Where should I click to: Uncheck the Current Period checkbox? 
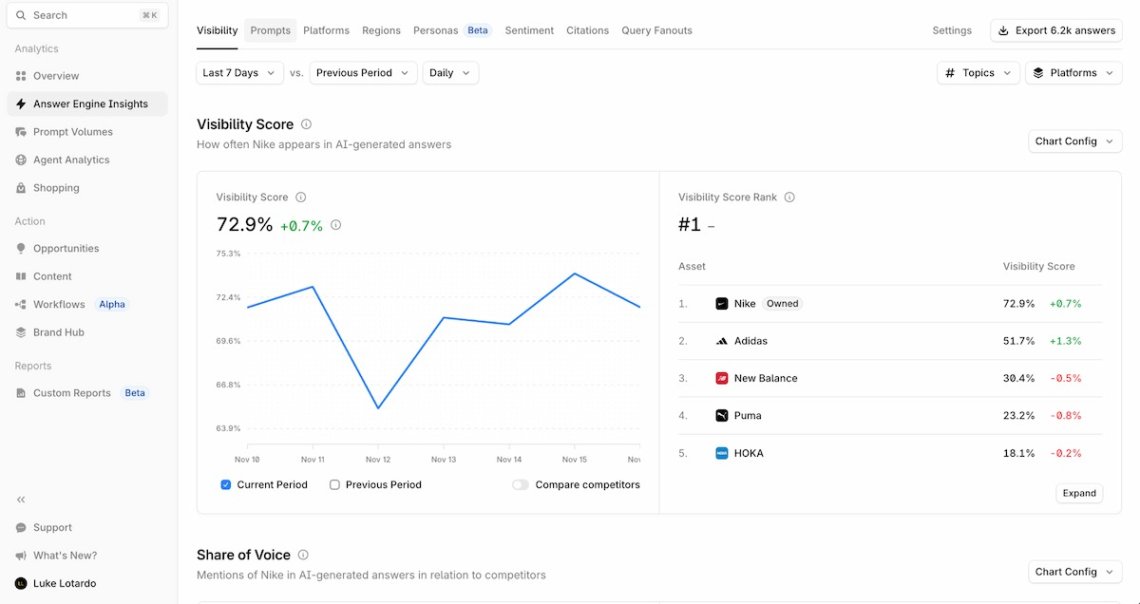pyautogui.click(x=225, y=485)
